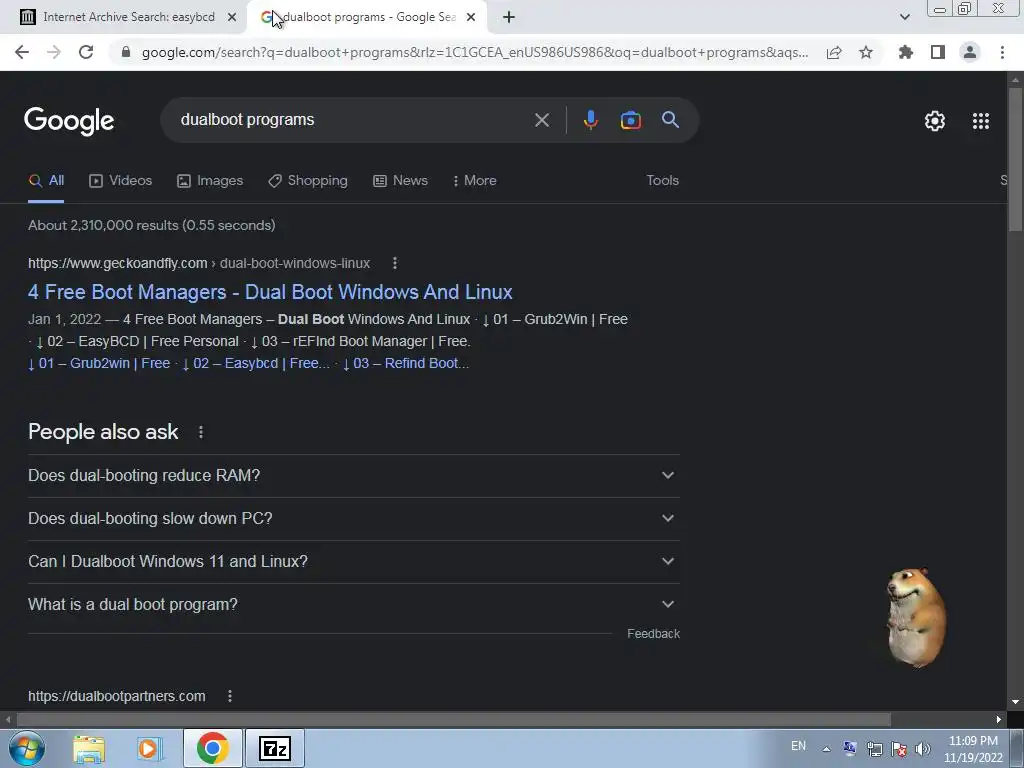Viewport: 1024px width, 768px height.
Task: Reload the Google search page
Action: click(86, 52)
